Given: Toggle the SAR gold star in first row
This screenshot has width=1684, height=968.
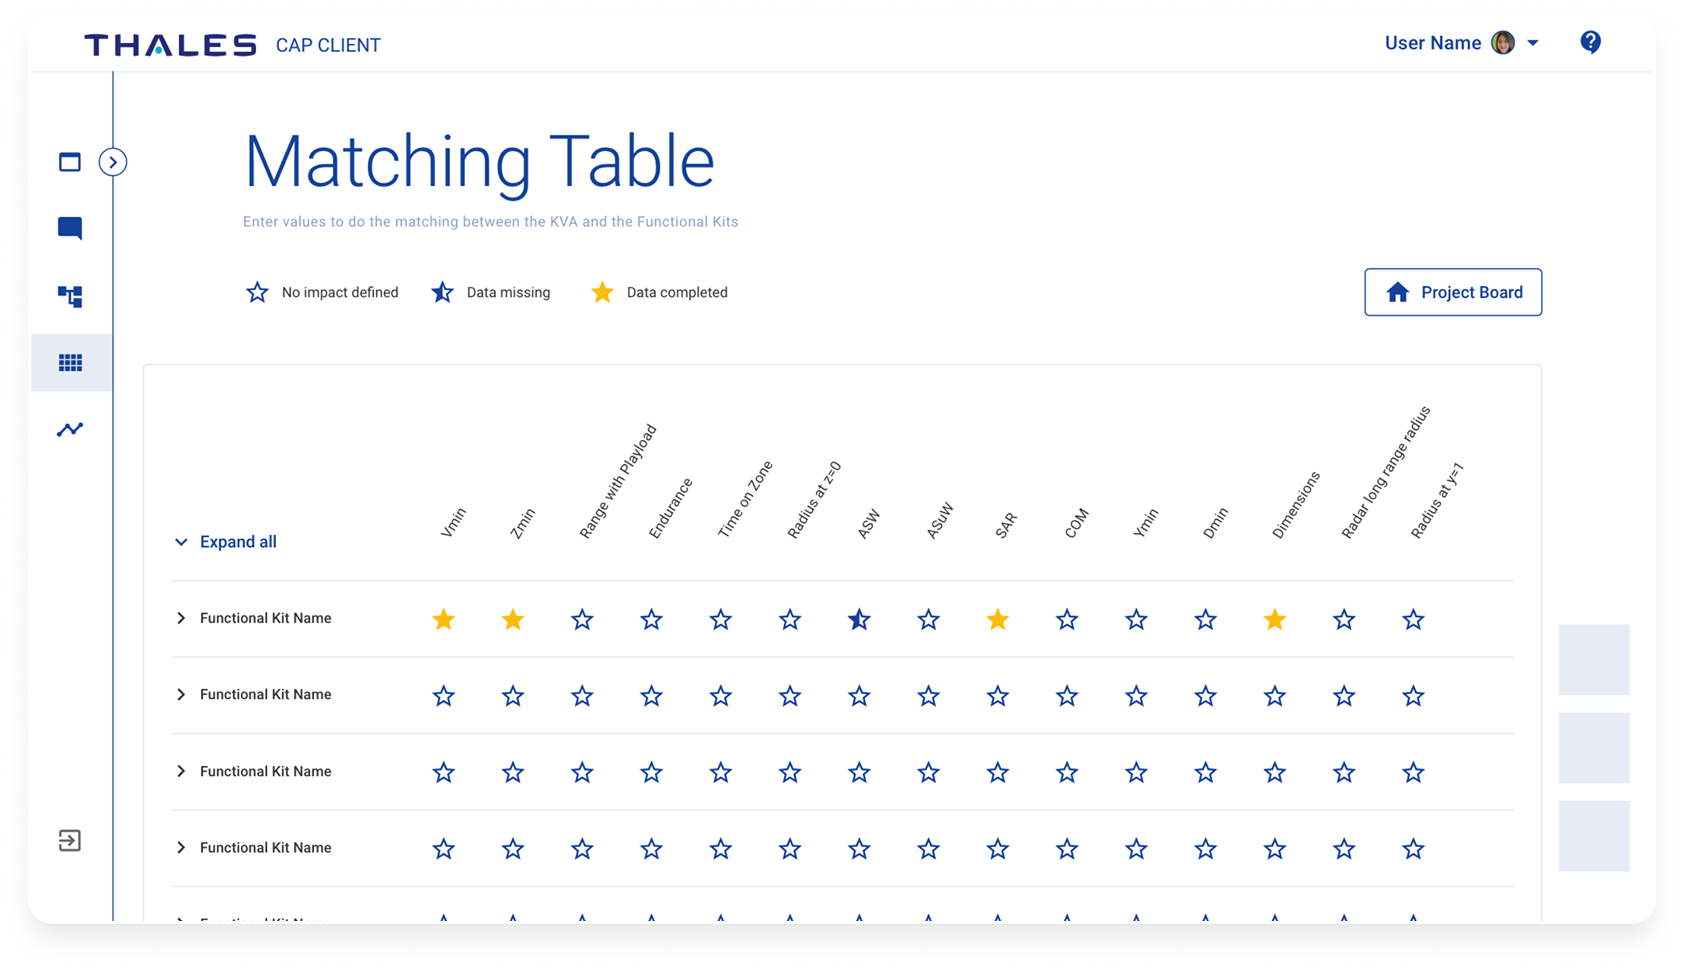Looking at the screenshot, I should click(997, 620).
